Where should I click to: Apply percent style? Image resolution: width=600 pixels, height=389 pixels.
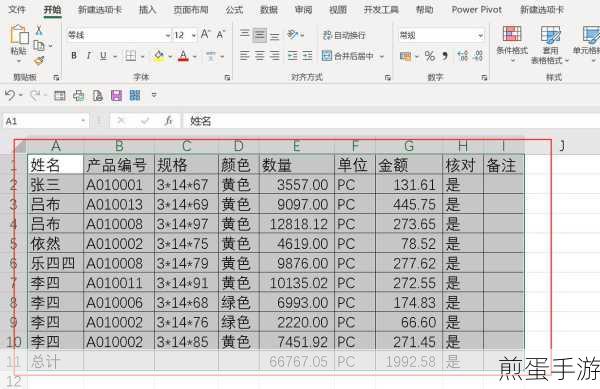tap(430, 56)
